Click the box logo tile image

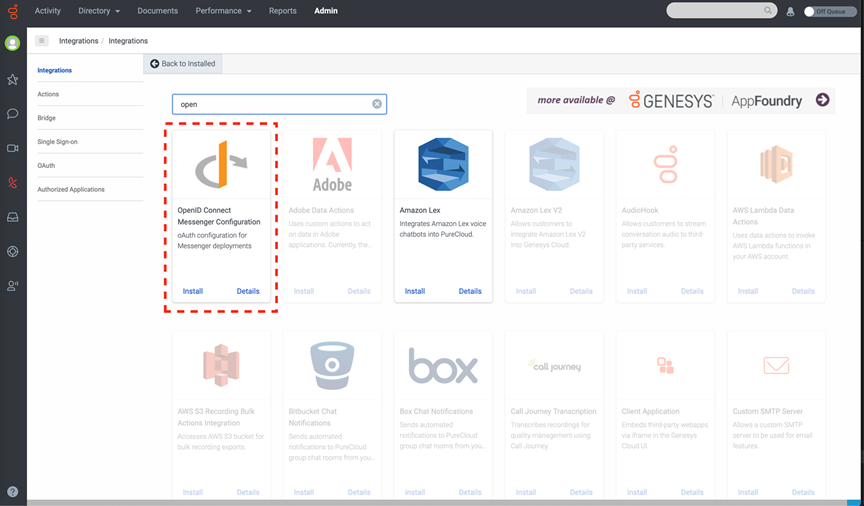tap(443, 365)
